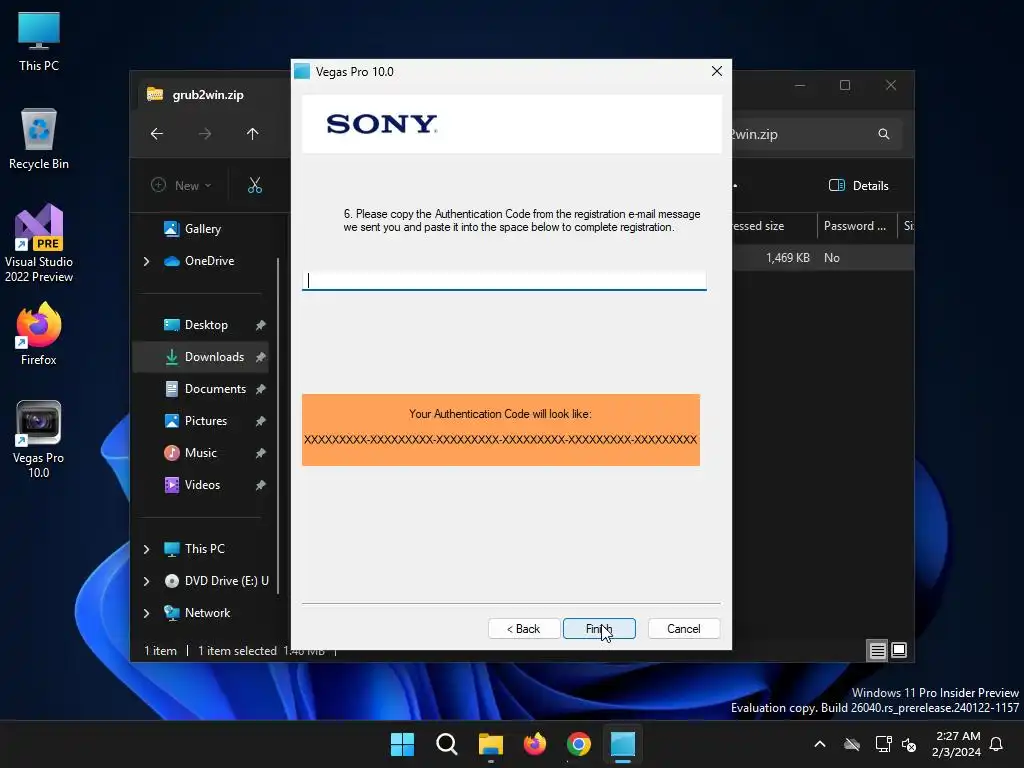Viewport: 1024px width, 768px height.
Task: Open Music in the sidebar
Action: (x=200, y=453)
